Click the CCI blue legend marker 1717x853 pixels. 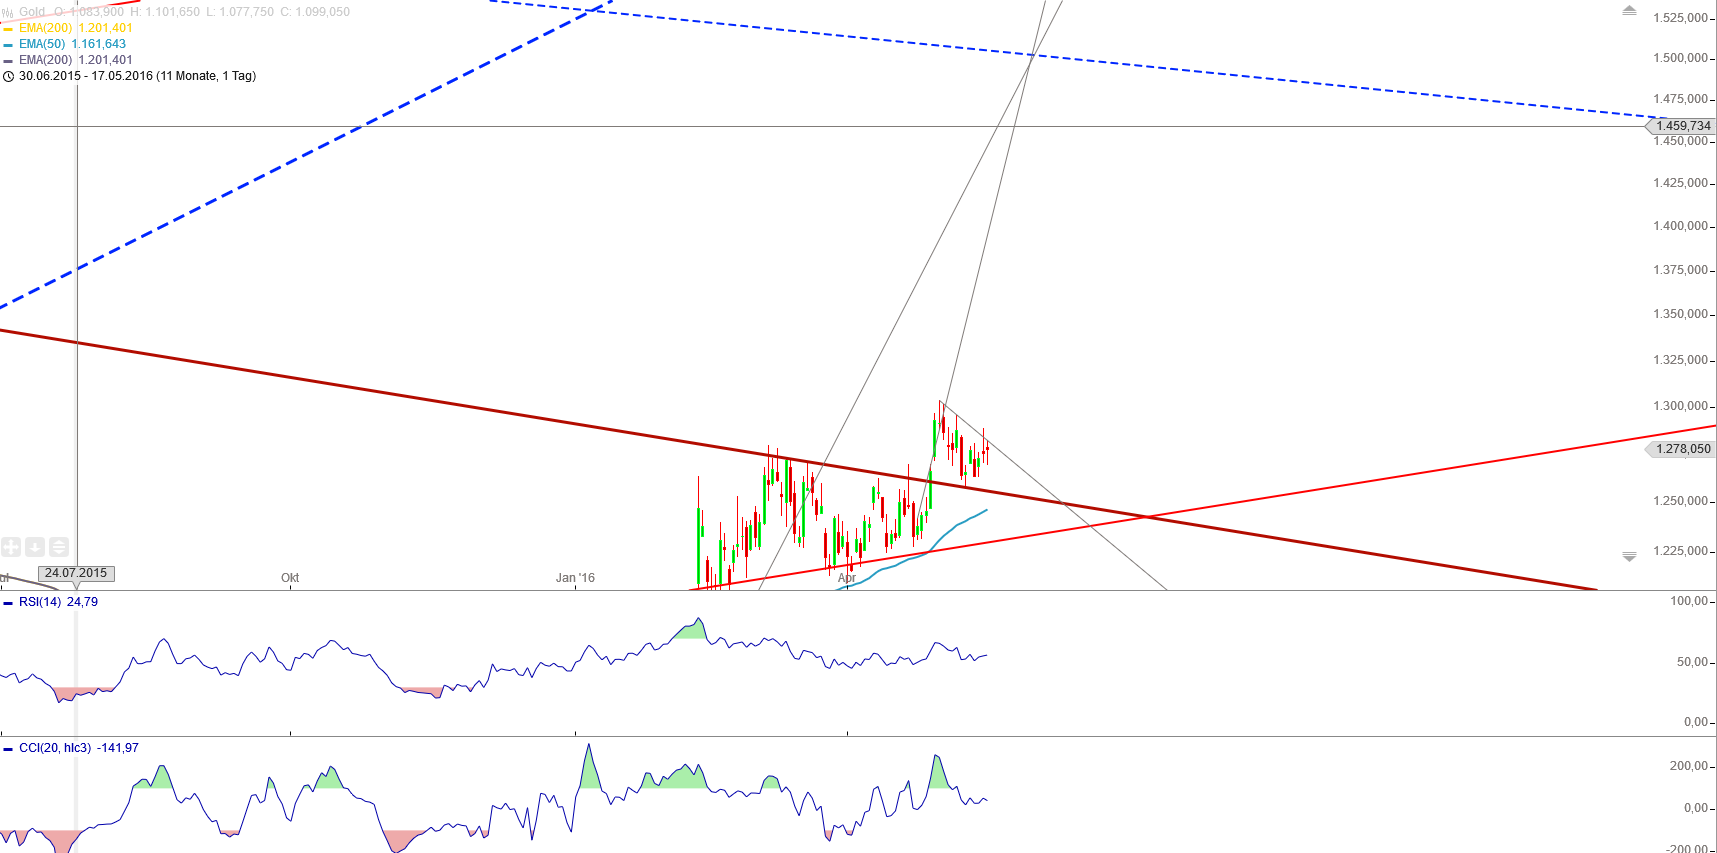coord(8,749)
